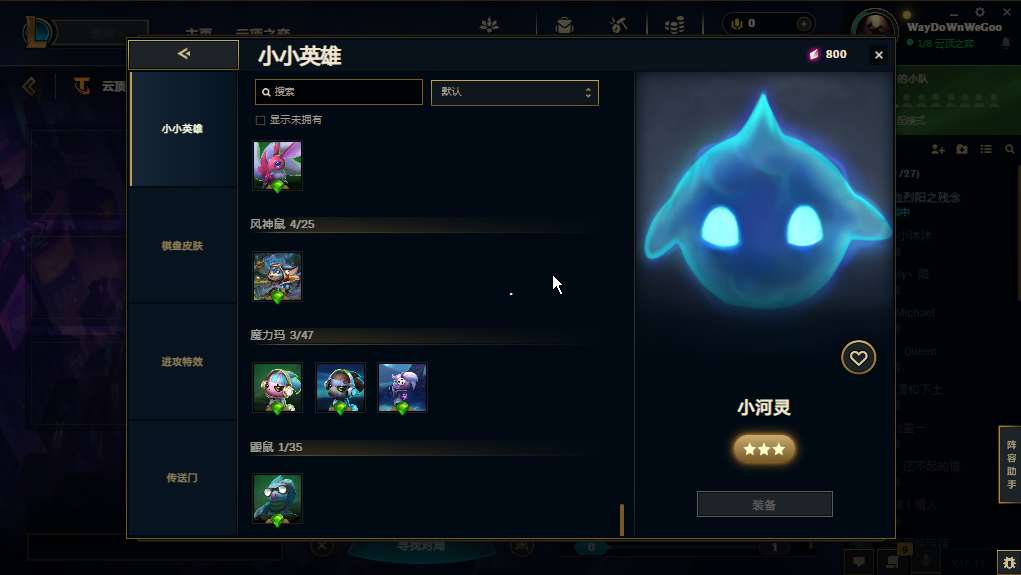The height and width of the screenshot is (575, 1021).
Task: Open the loot backpack icon in top bar
Action: coord(564,25)
